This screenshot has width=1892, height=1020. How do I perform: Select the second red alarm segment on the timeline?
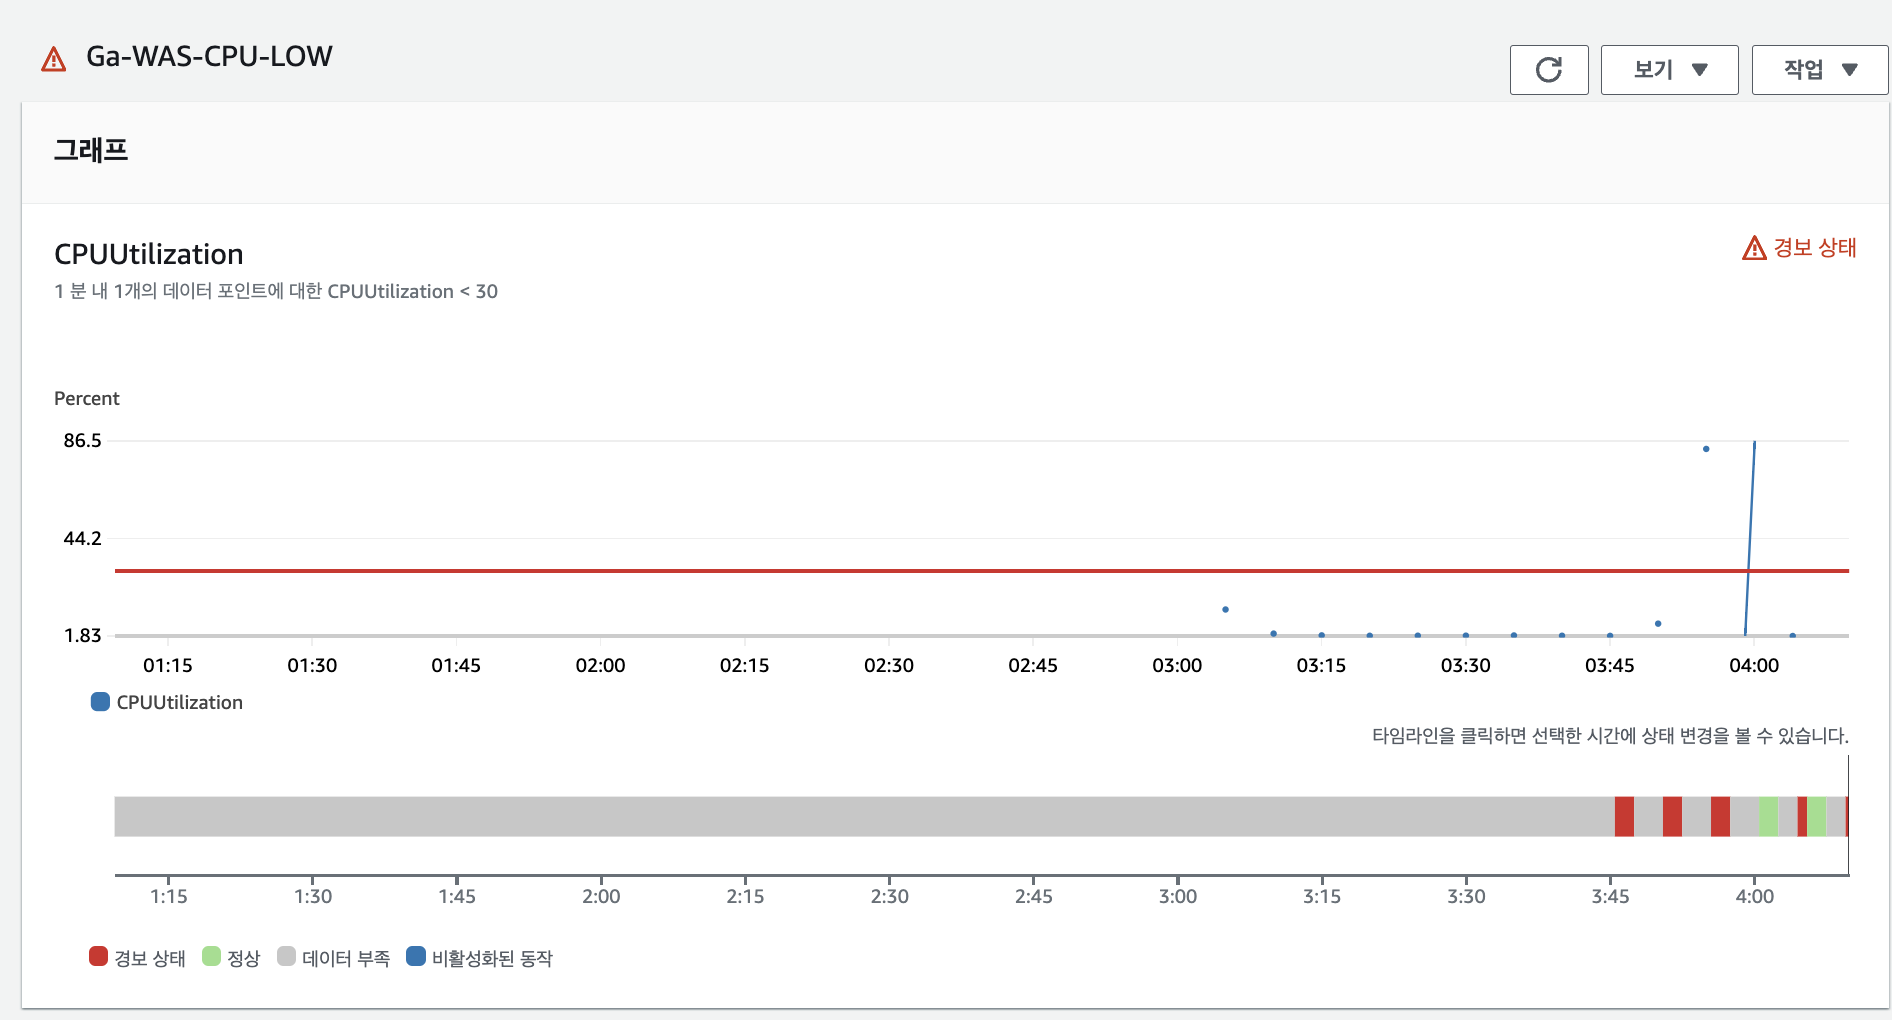pos(1672,816)
